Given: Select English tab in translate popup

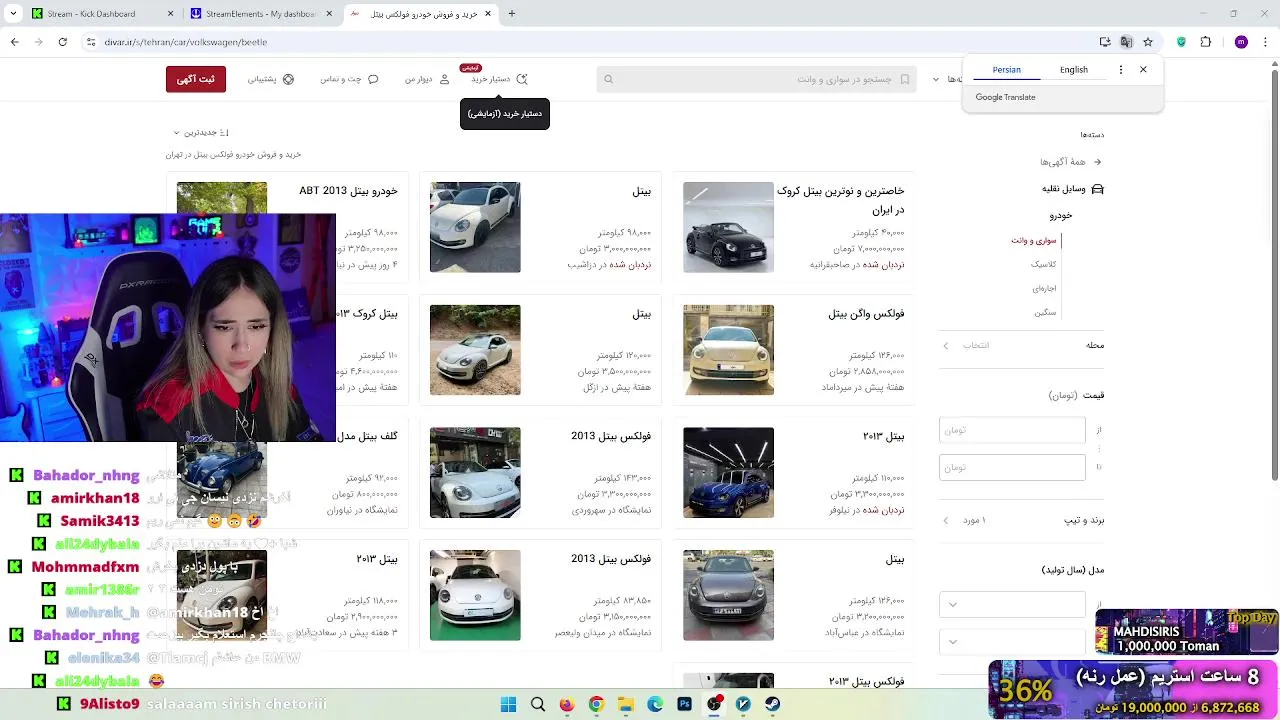Looking at the screenshot, I should pos(1073,70).
